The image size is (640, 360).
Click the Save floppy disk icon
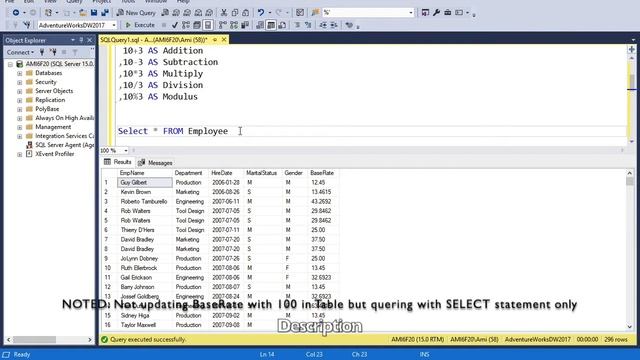(94, 13)
